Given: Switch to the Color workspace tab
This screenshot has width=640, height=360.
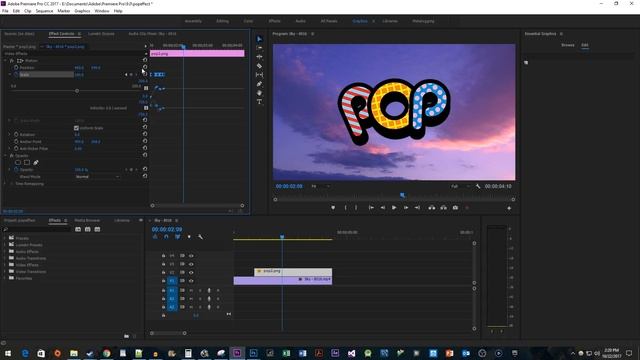Looking at the screenshot, I should (x=248, y=21).
